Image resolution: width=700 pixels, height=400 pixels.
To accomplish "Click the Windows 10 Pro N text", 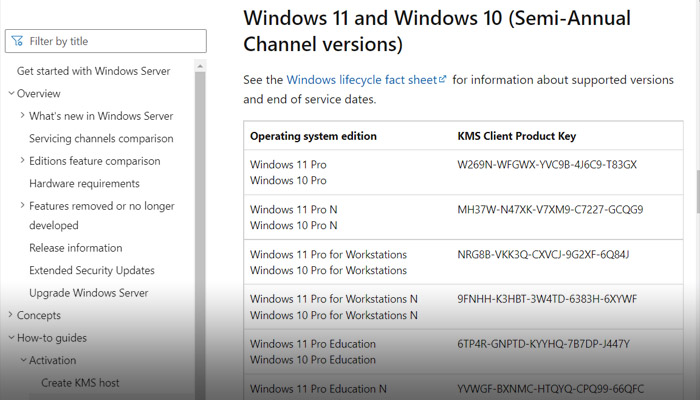I will pos(293,225).
